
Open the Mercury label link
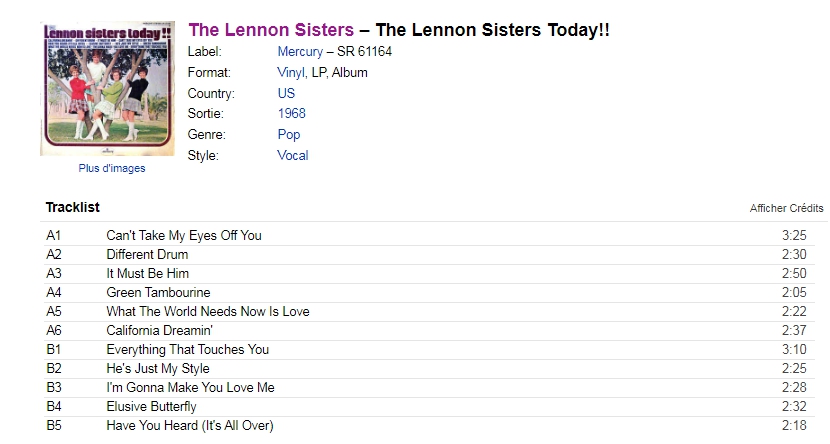300,51
